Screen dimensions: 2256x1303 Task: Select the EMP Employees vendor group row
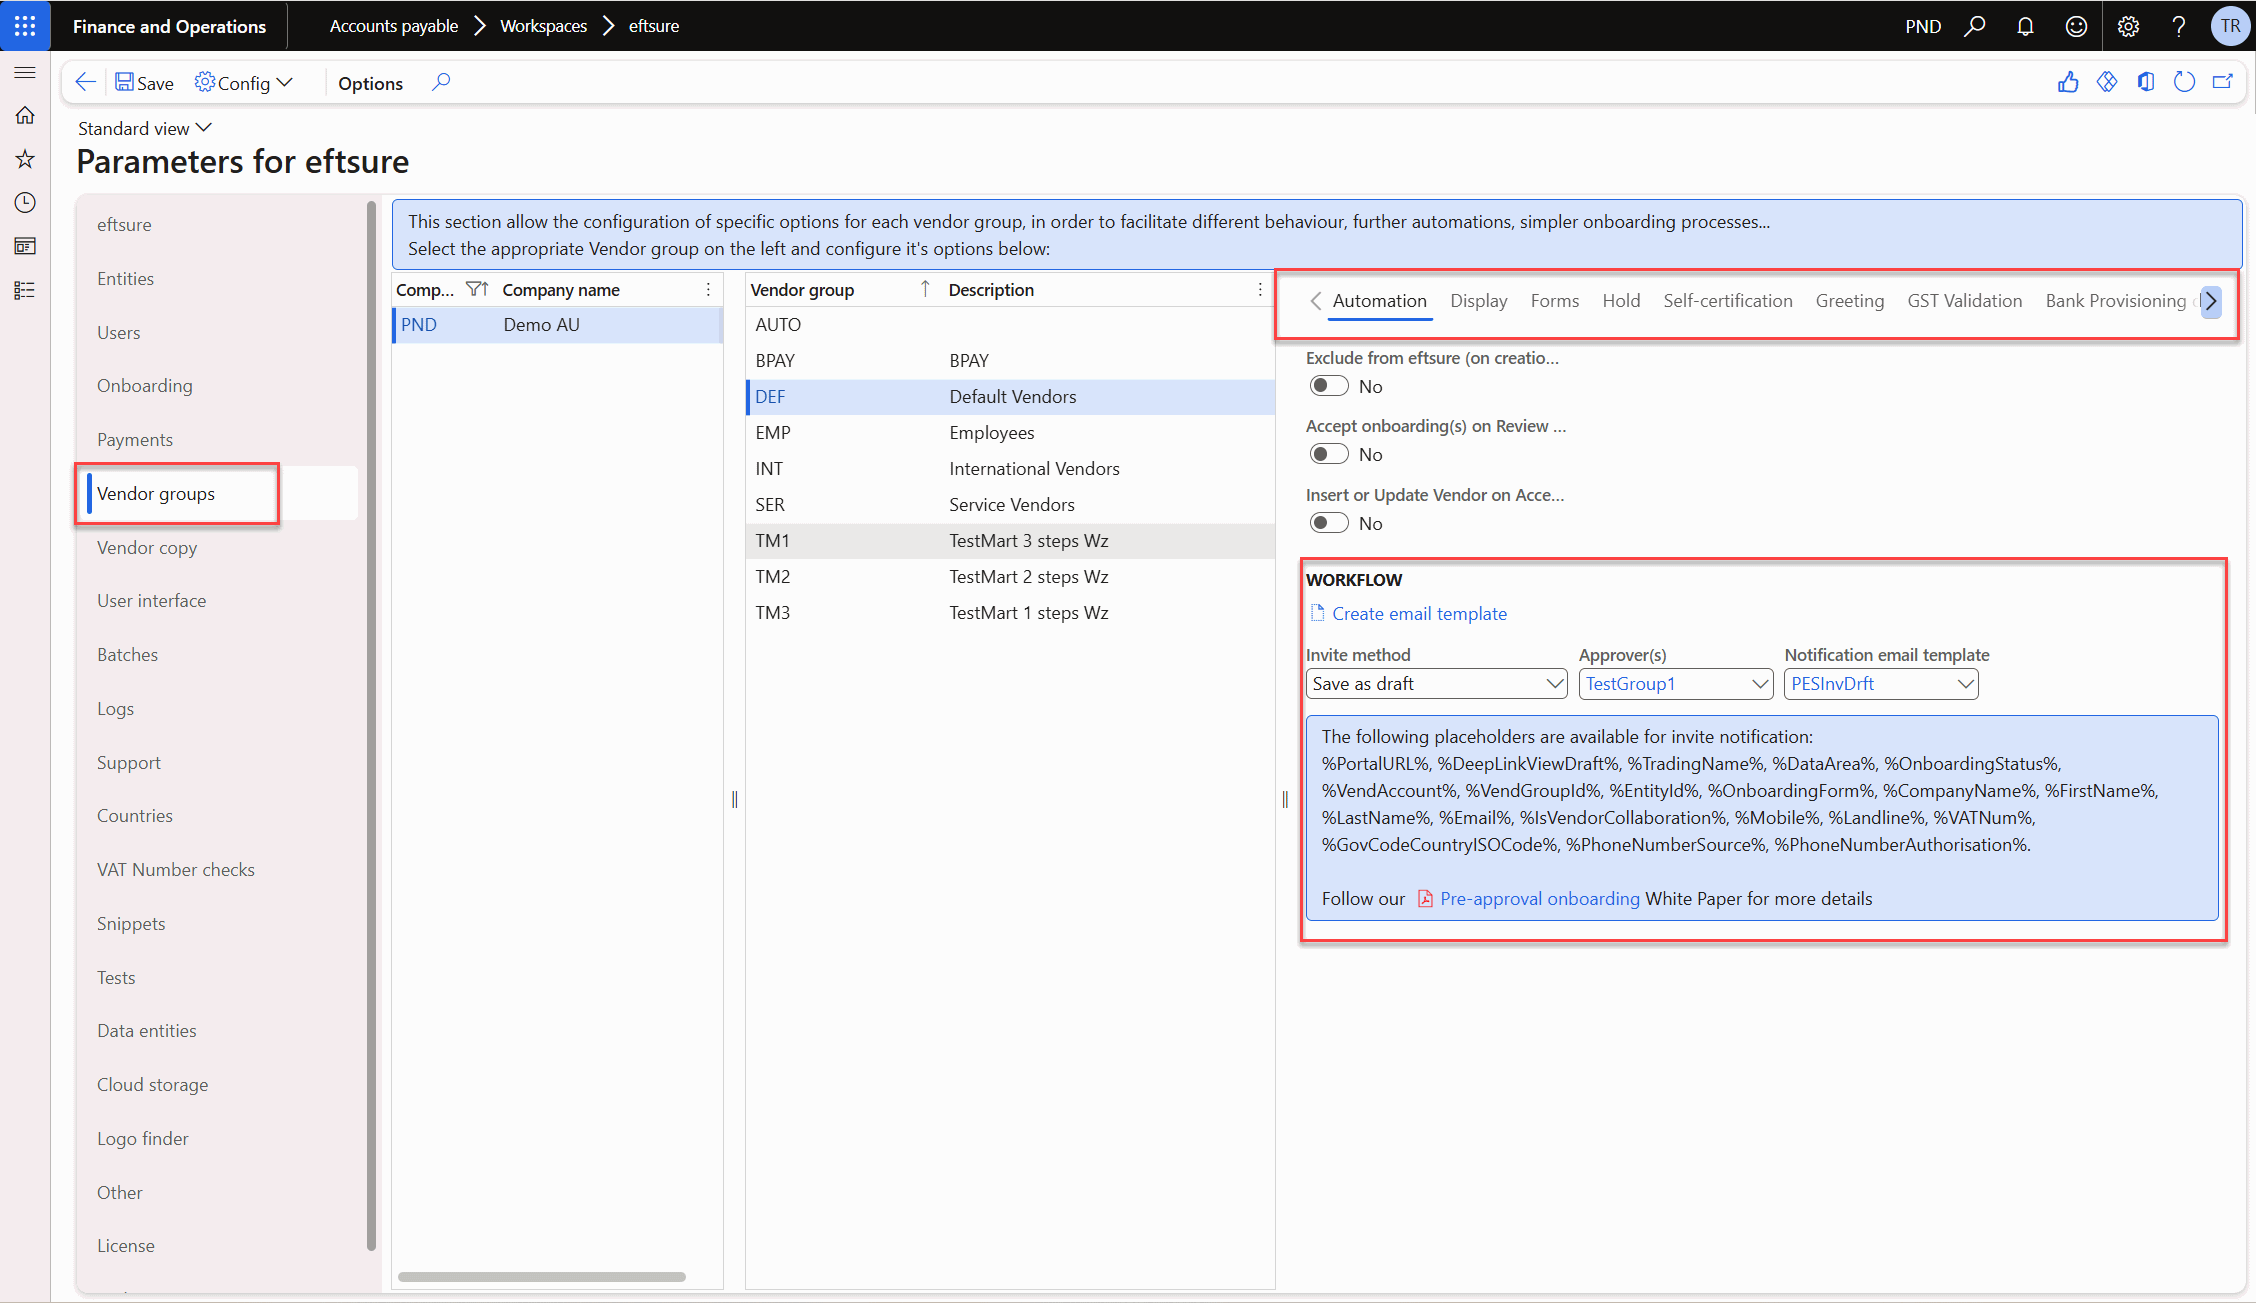pyautogui.click(x=1010, y=432)
